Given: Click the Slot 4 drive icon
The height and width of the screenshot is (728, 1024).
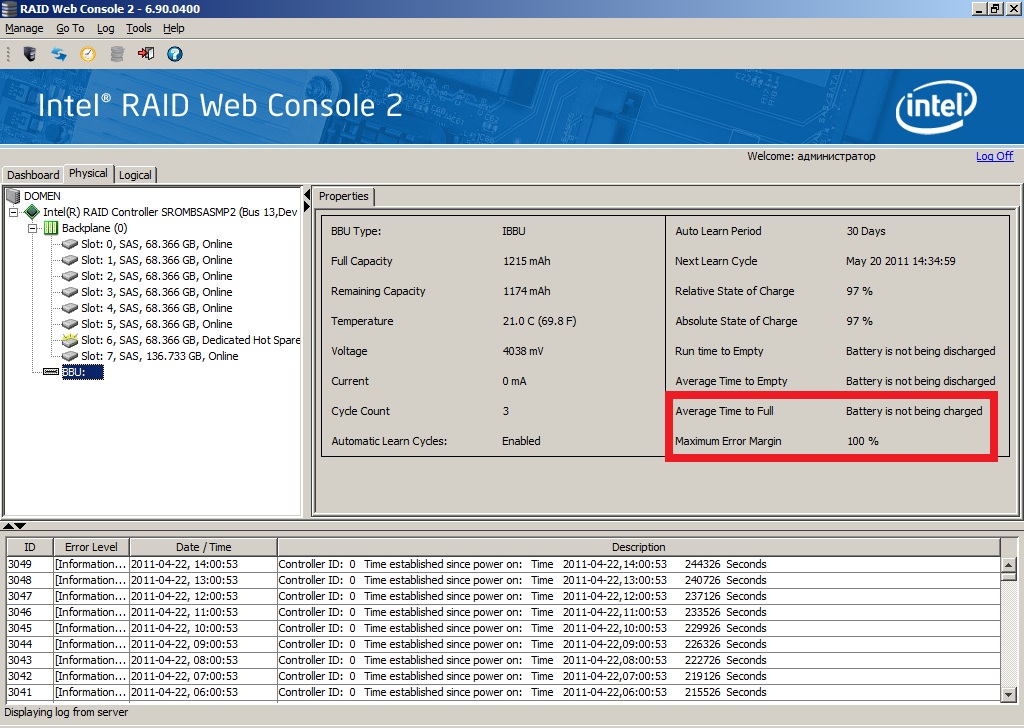Looking at the screenshot, I should (x=70, y=308).
